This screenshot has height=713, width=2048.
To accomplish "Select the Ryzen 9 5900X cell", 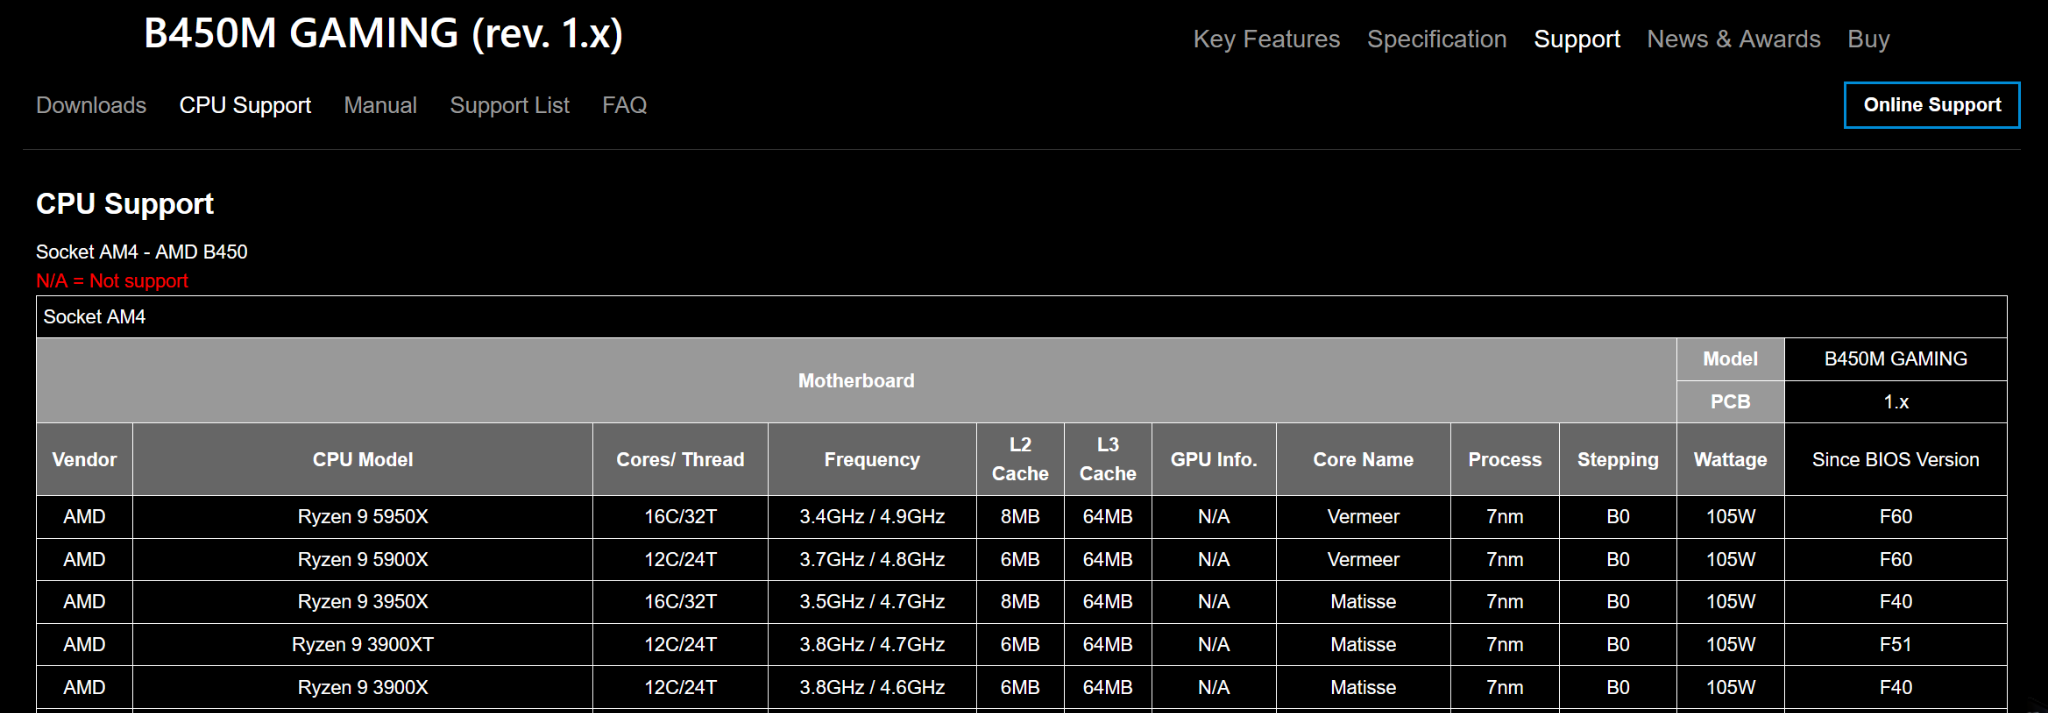I will (362, 560).
